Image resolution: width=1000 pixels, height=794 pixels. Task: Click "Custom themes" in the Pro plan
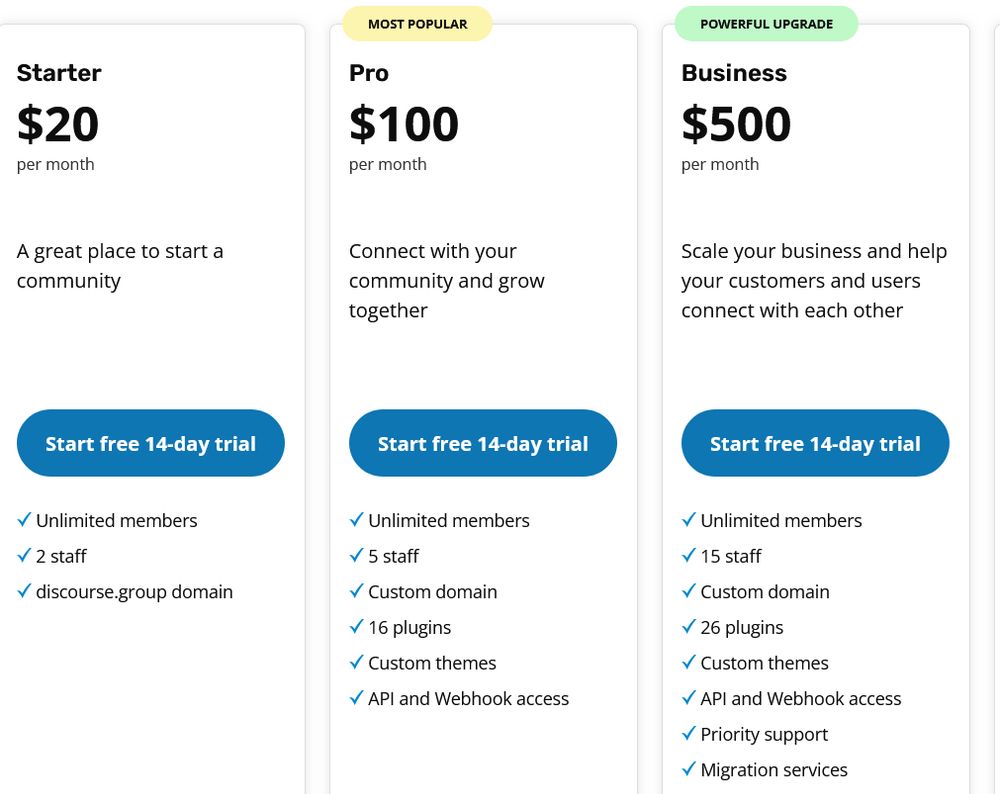(432, 663)
